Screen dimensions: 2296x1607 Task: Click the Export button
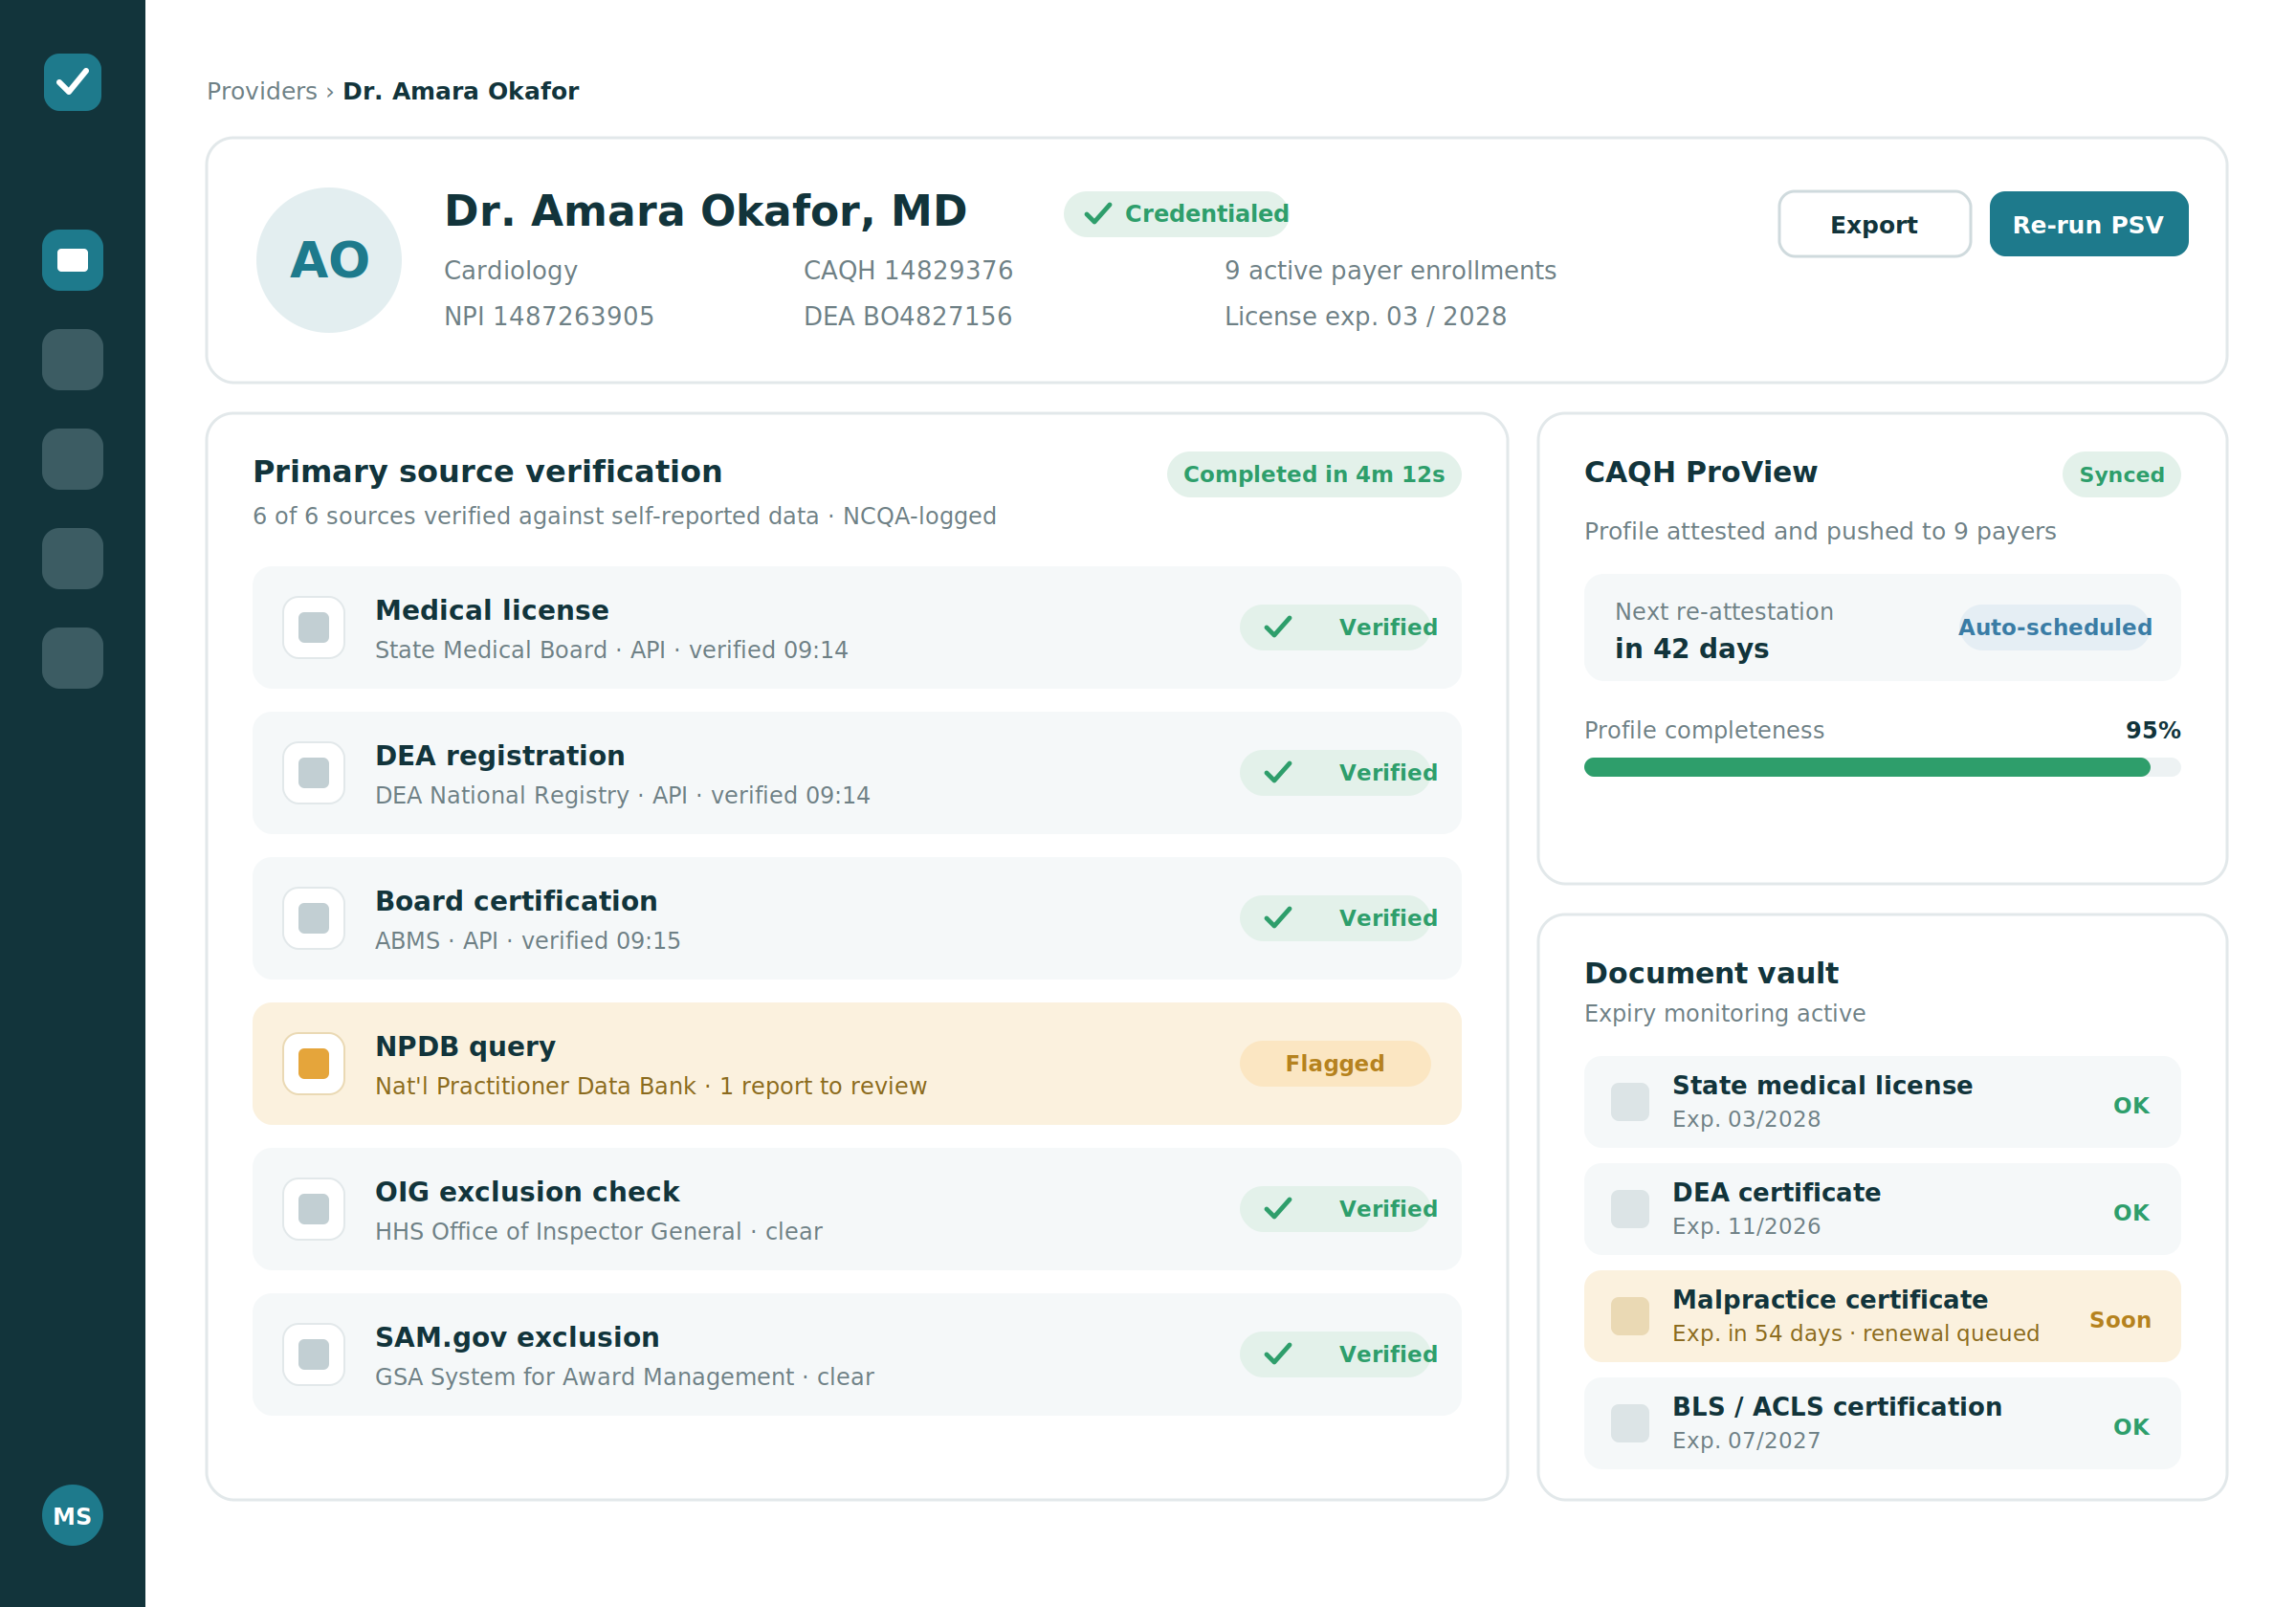[x=1874, y=224]
